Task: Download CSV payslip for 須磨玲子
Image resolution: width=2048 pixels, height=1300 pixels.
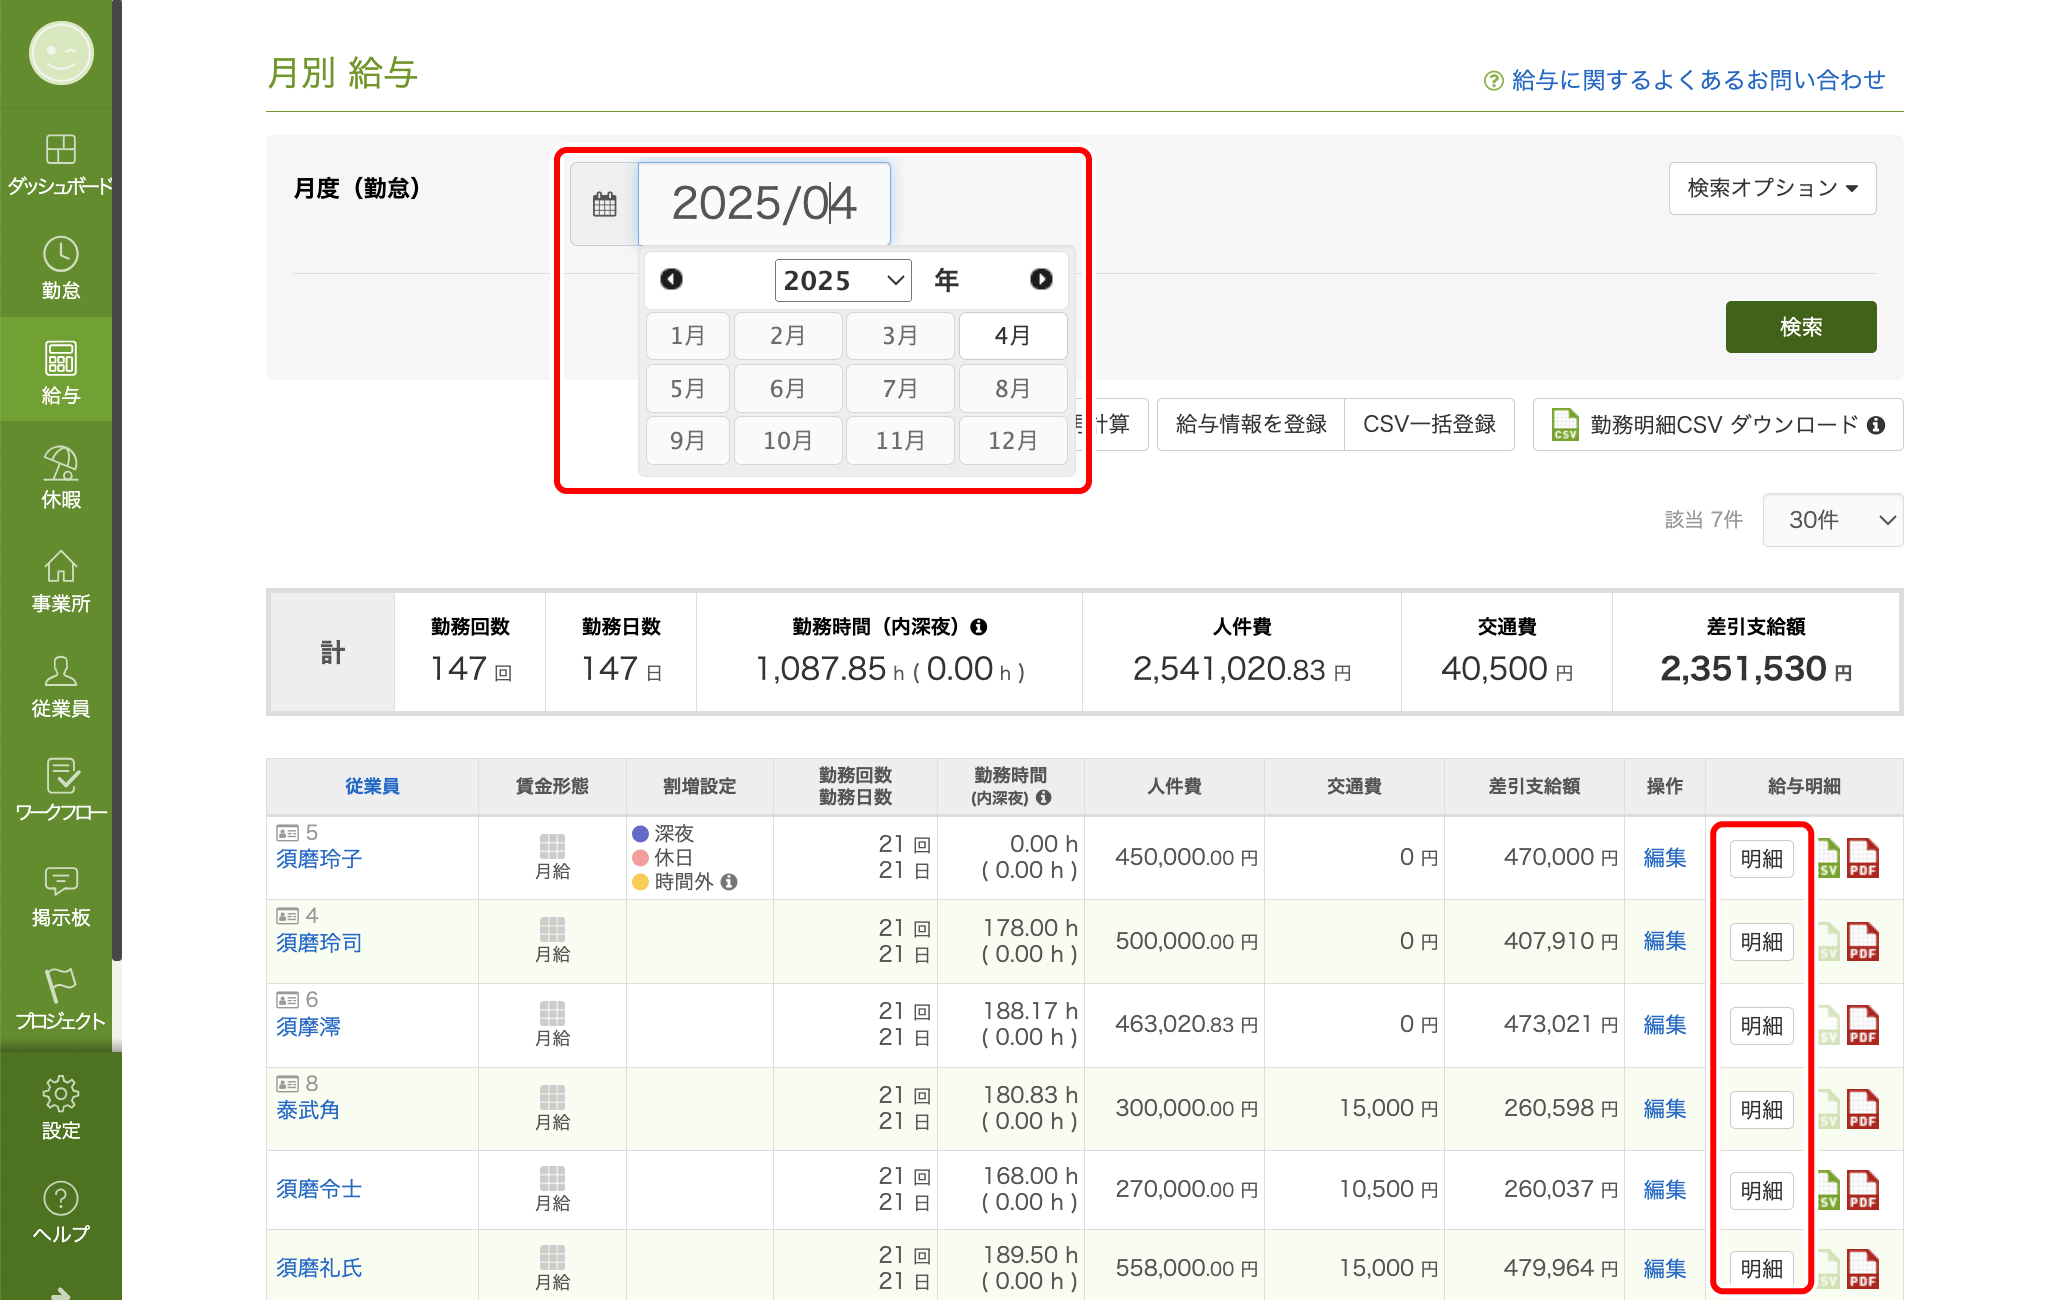Action: [1828, 858]
